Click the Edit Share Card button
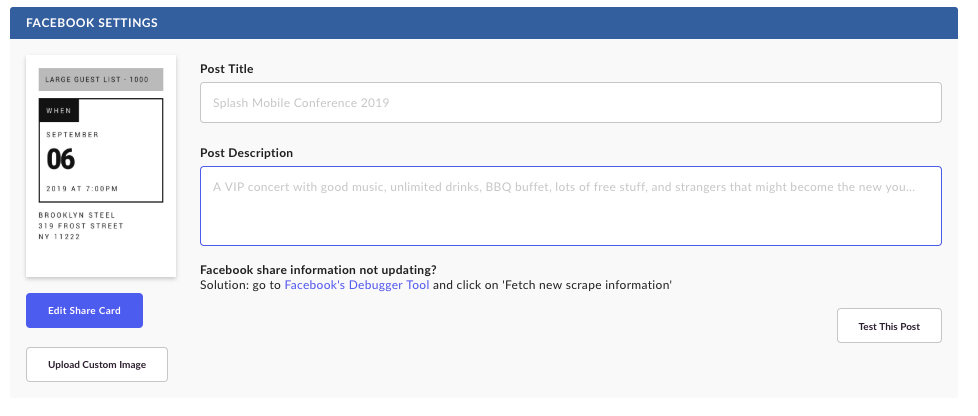This screenshot has height=416, width=978. [x=84, y=311]
